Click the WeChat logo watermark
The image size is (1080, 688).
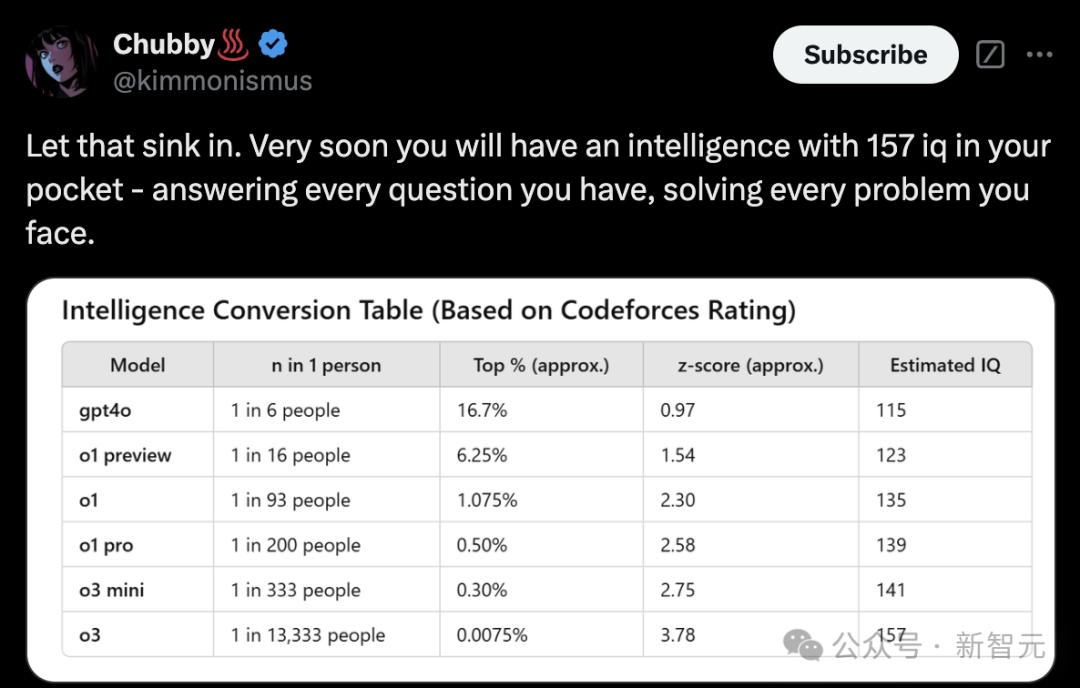point(803,645)
